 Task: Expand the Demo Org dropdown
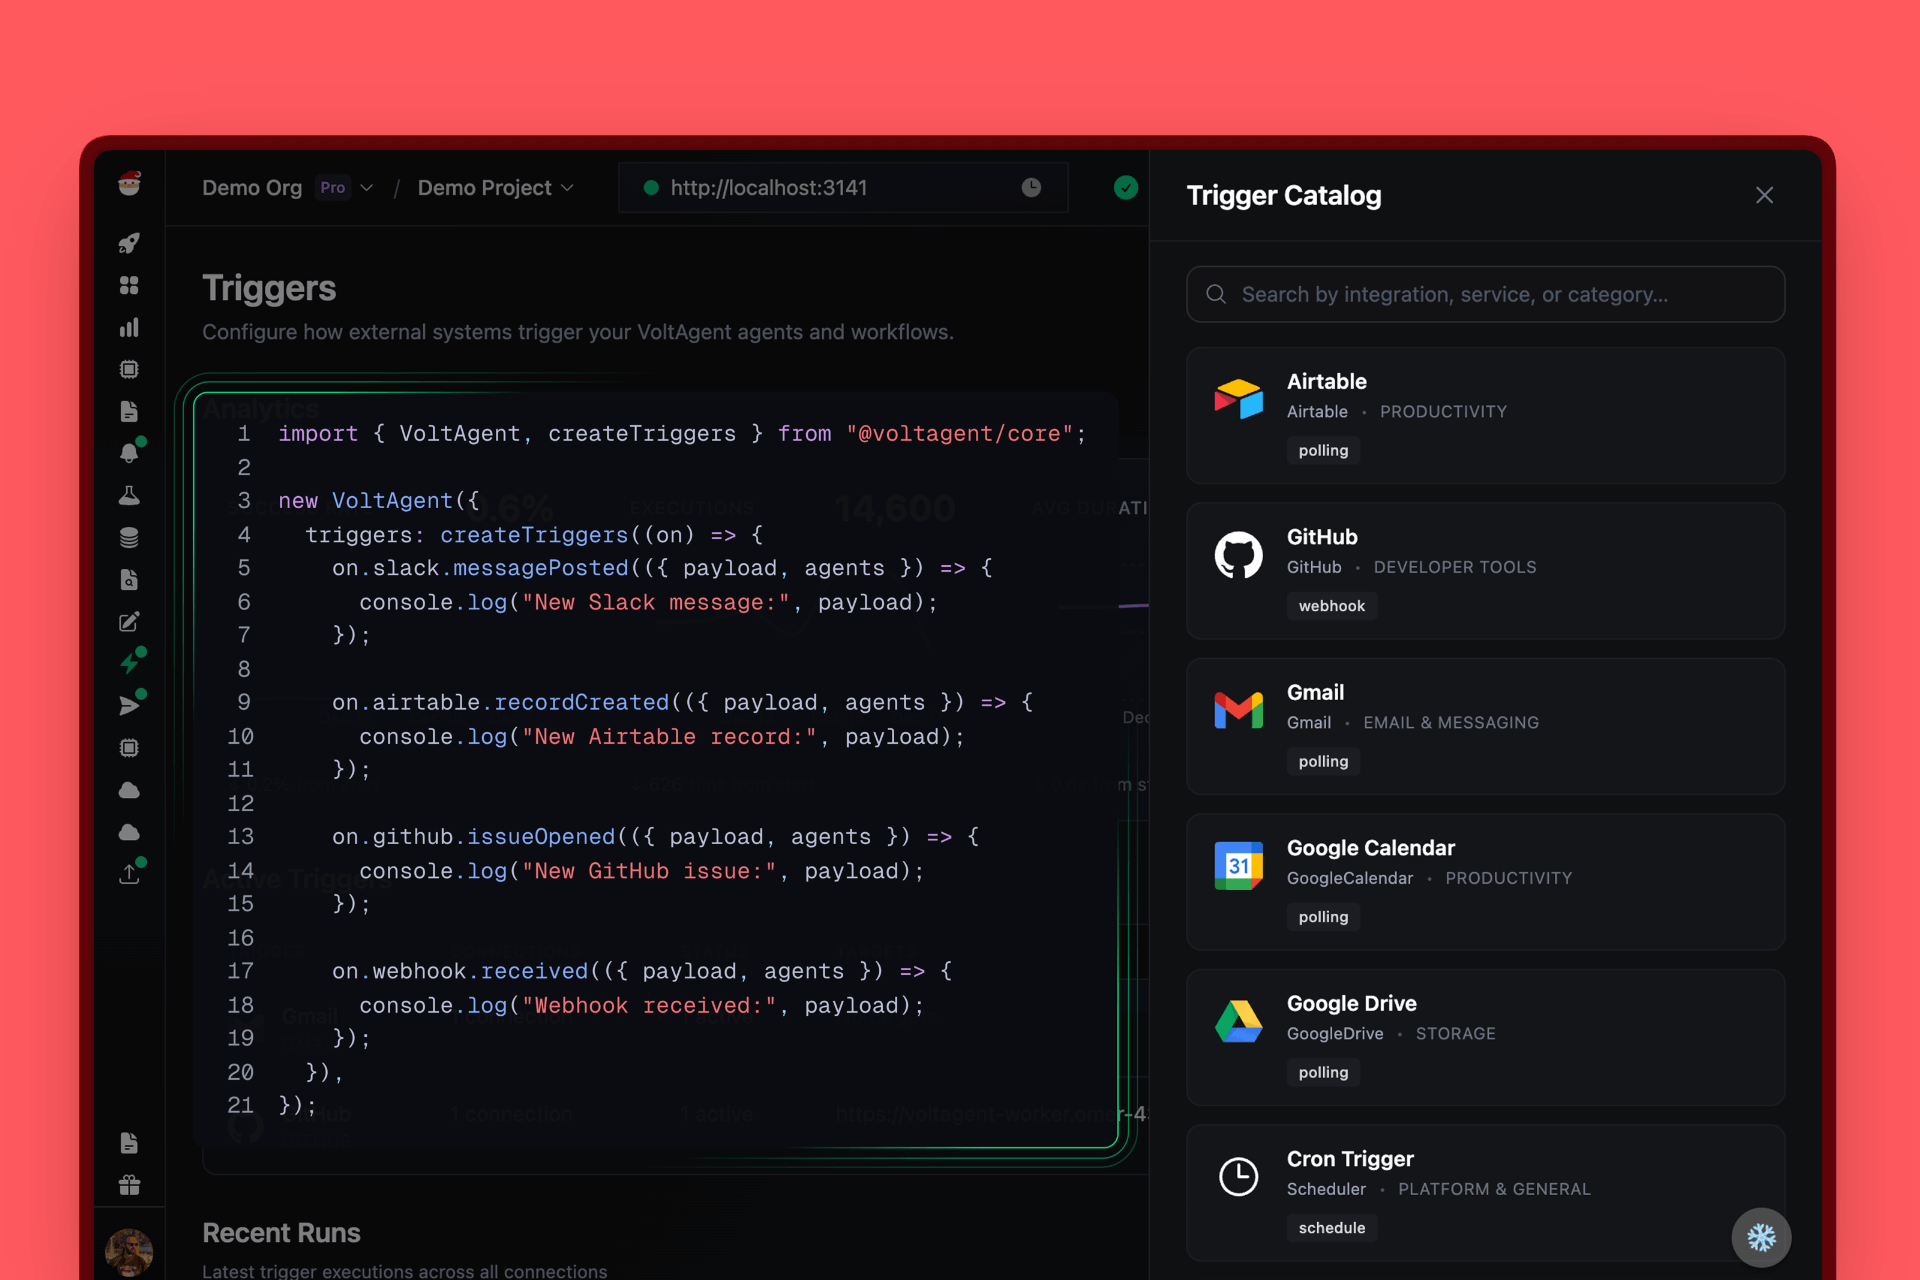[367, 187]
